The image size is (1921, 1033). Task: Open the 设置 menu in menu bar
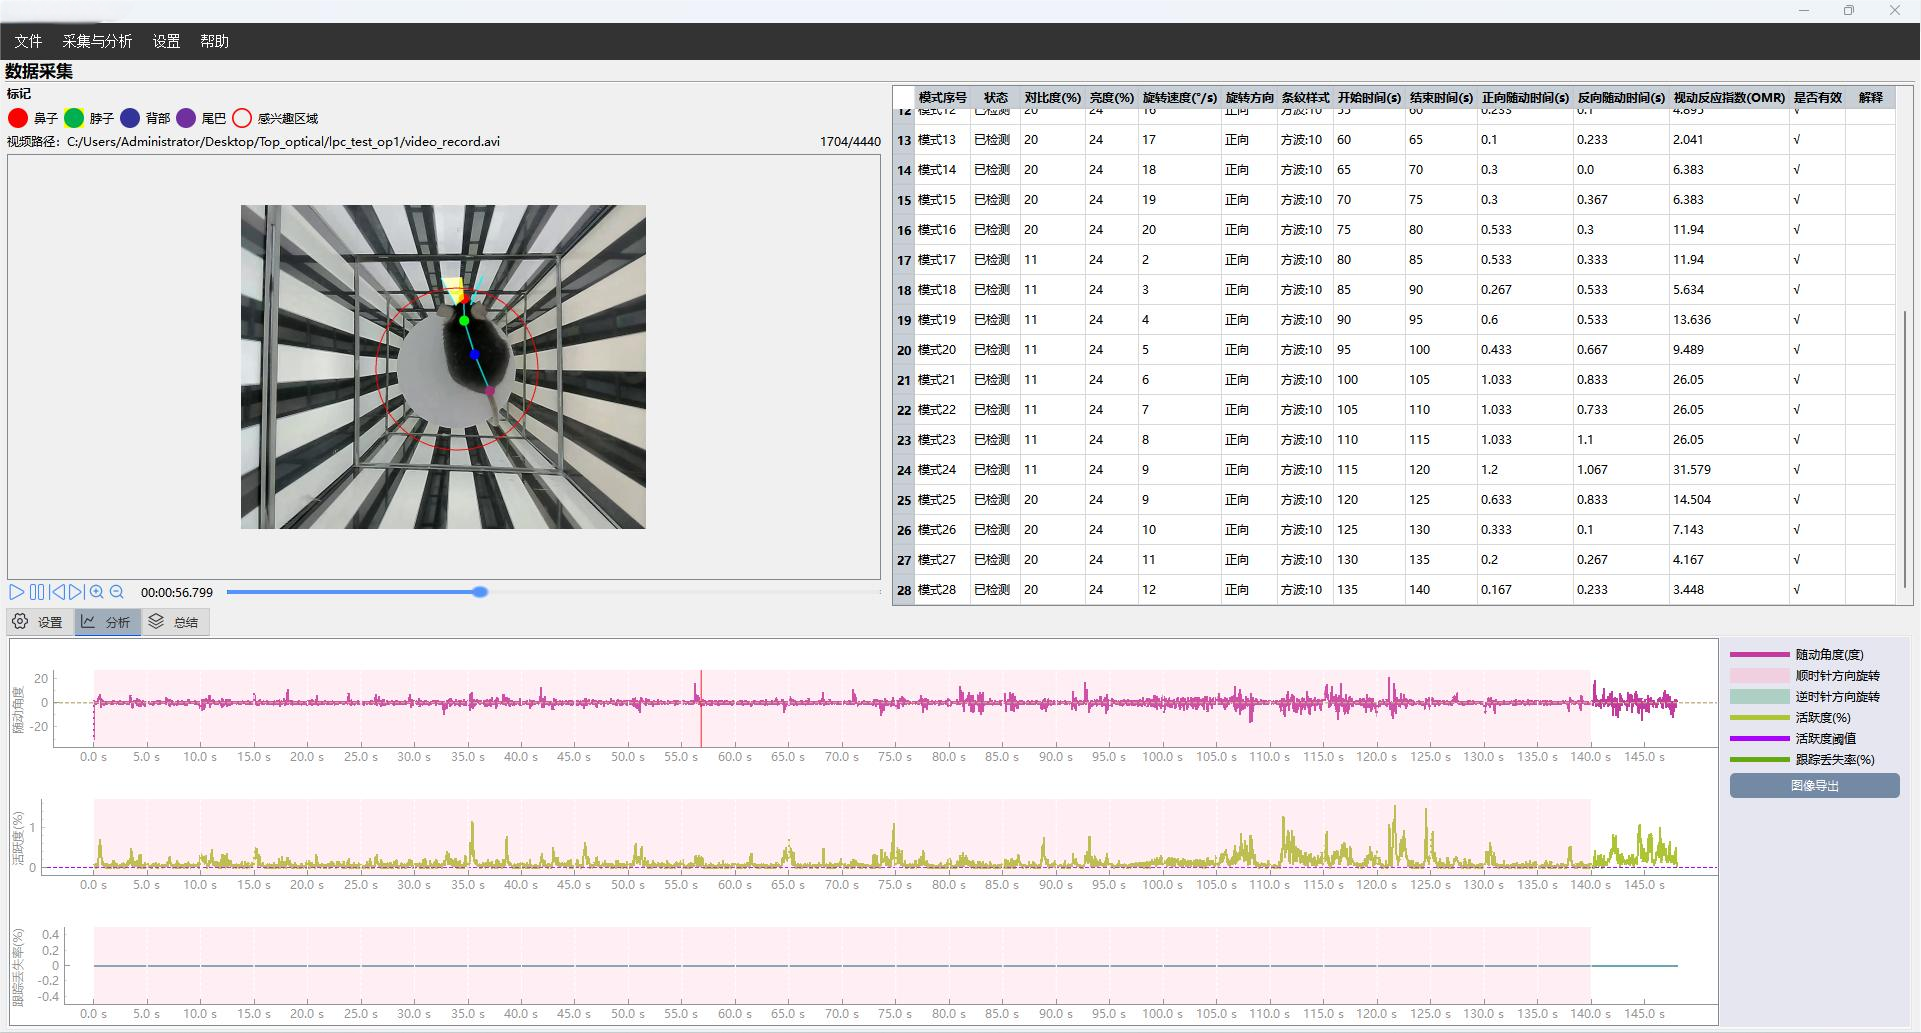tap(166, 41)
